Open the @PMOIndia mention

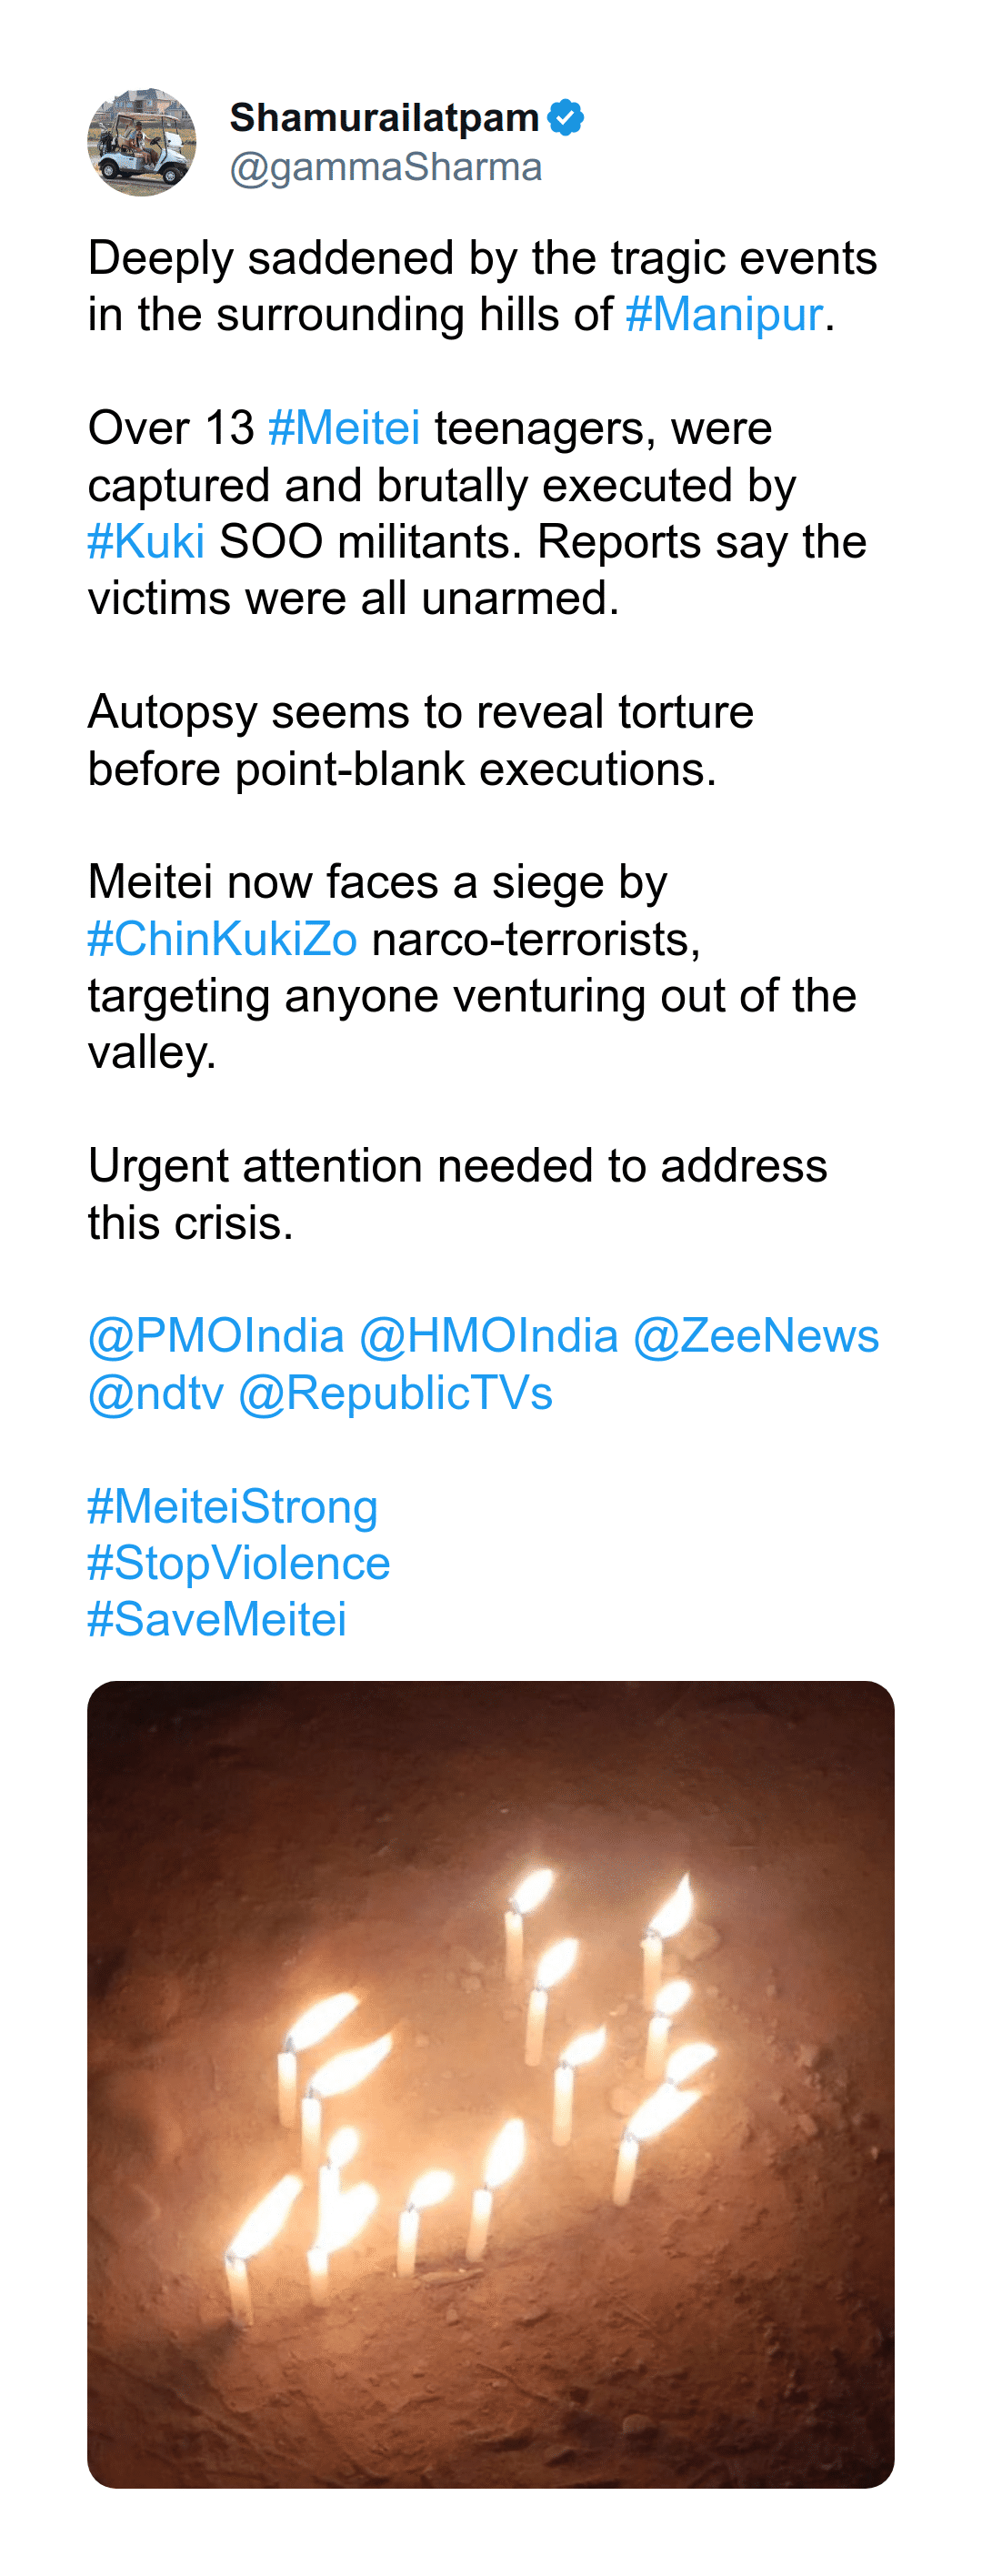tap(216, 1336)
